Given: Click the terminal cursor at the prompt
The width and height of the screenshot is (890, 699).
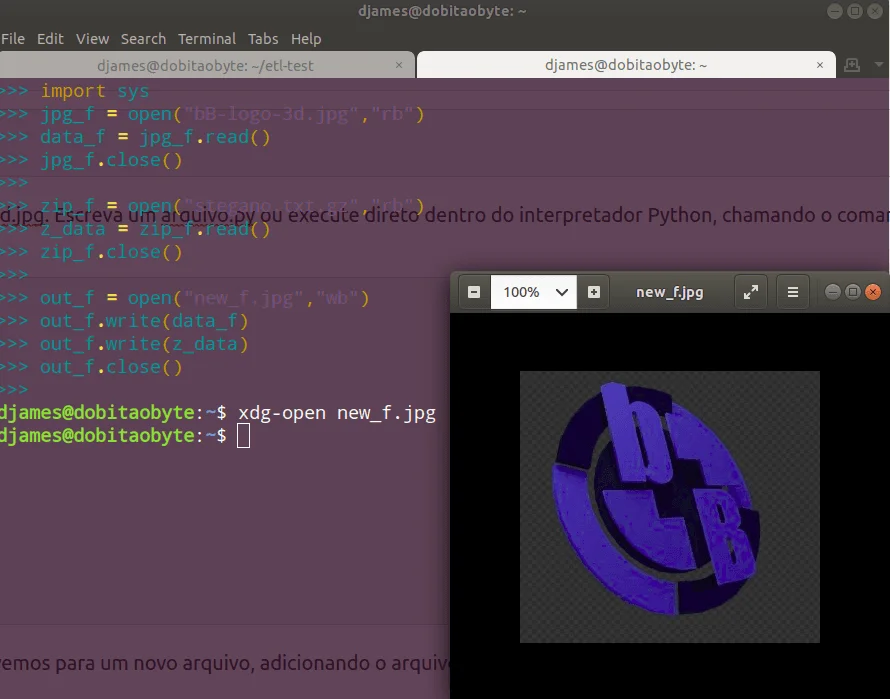Looking at the screenshot, I should click(244, 436).
